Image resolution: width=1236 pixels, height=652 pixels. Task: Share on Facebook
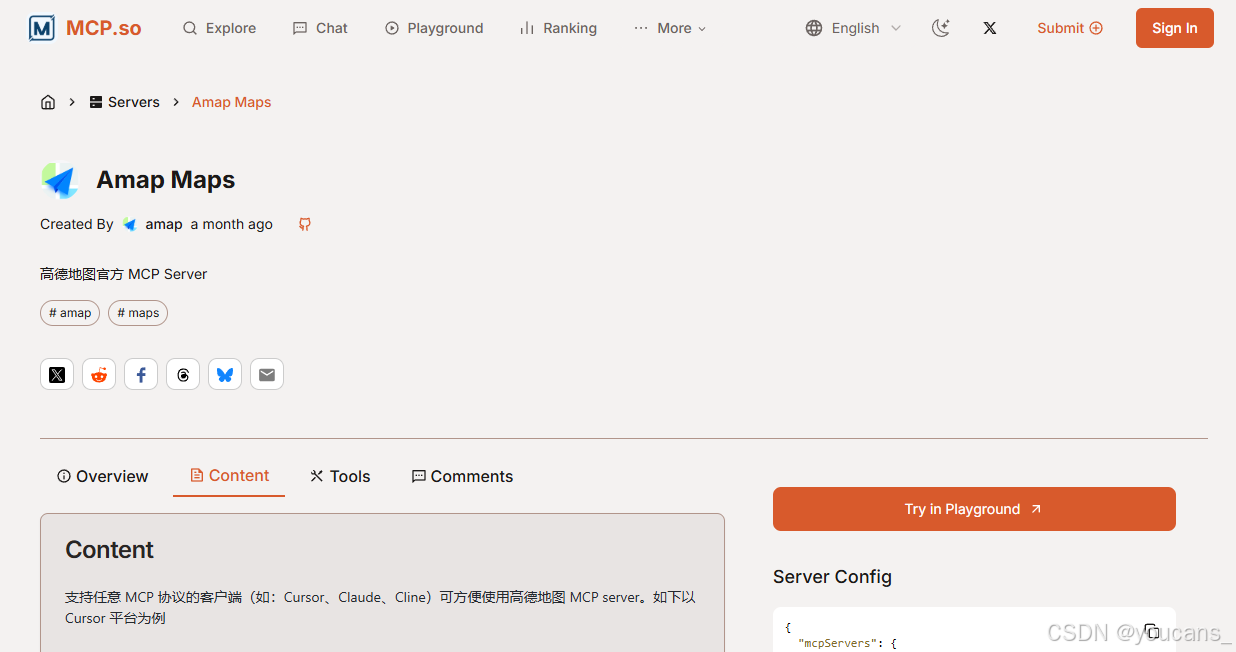click(141, 375)
